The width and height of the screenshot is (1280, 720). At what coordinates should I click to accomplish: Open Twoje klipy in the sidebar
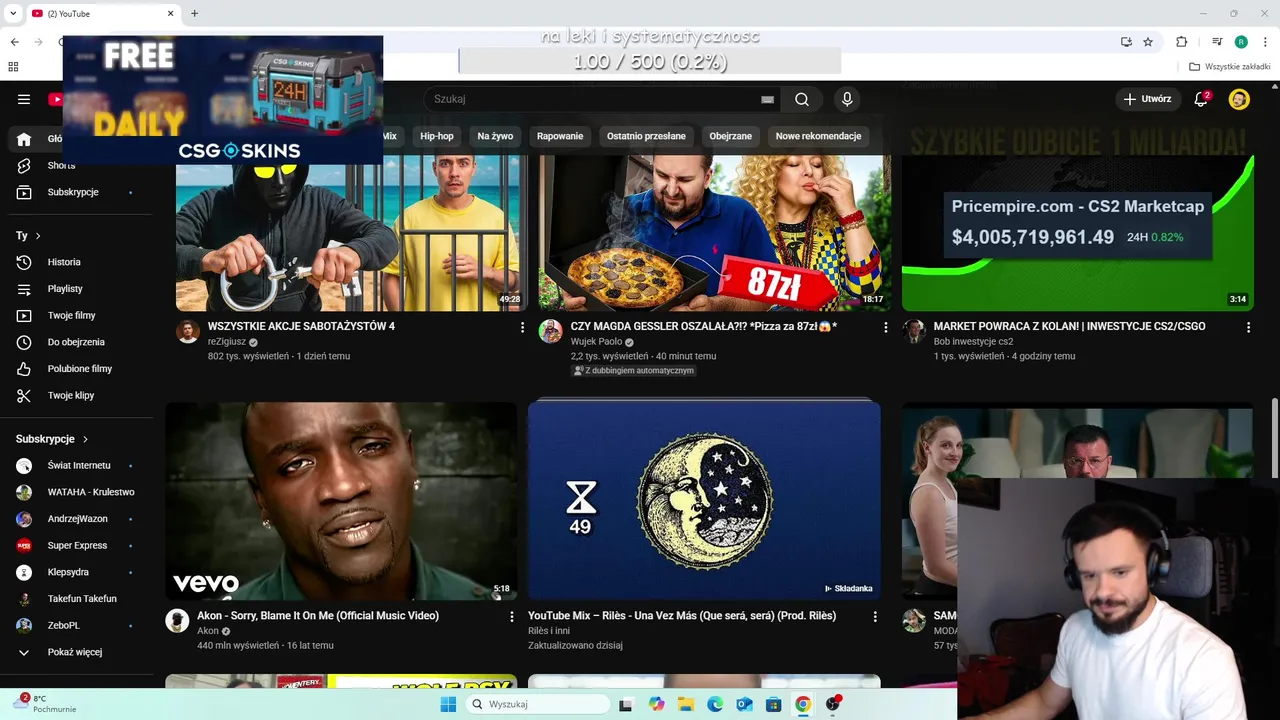pos(71,395)
